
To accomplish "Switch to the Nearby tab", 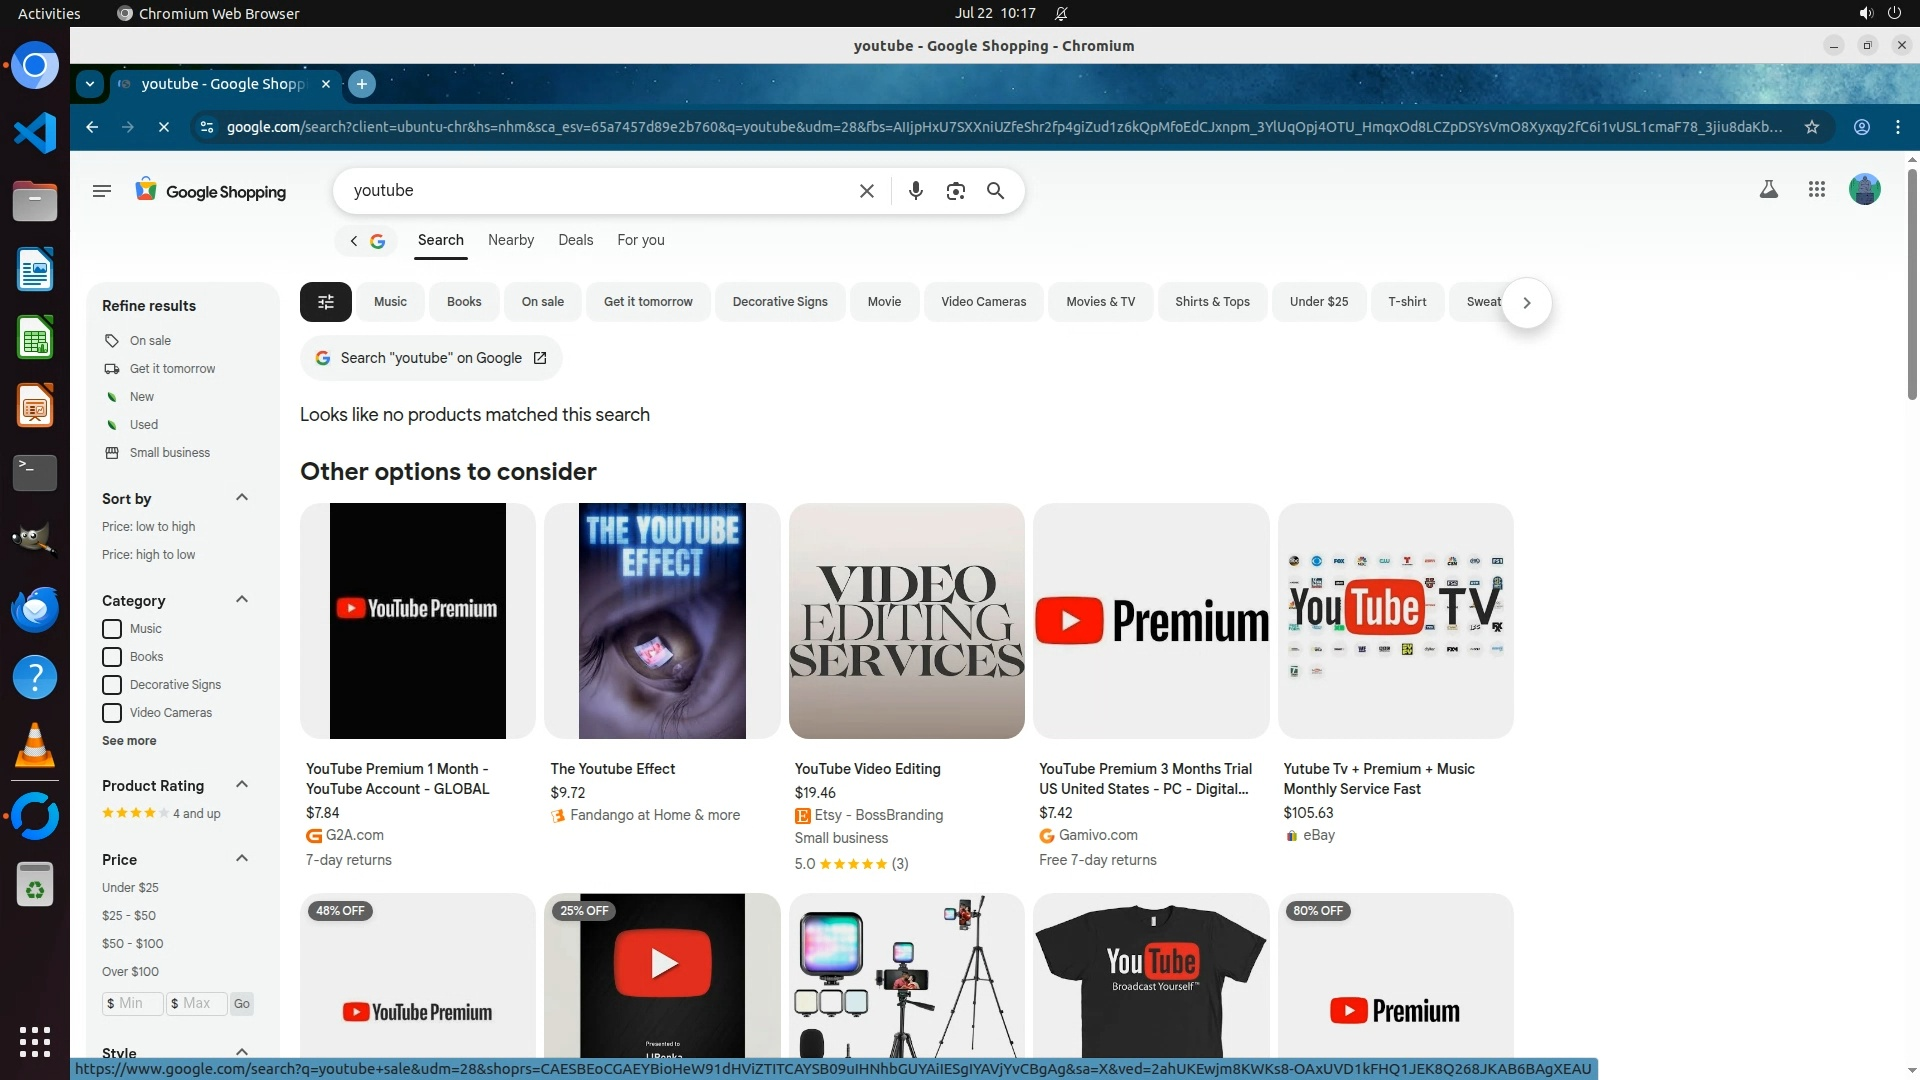I will click(510, 240).
